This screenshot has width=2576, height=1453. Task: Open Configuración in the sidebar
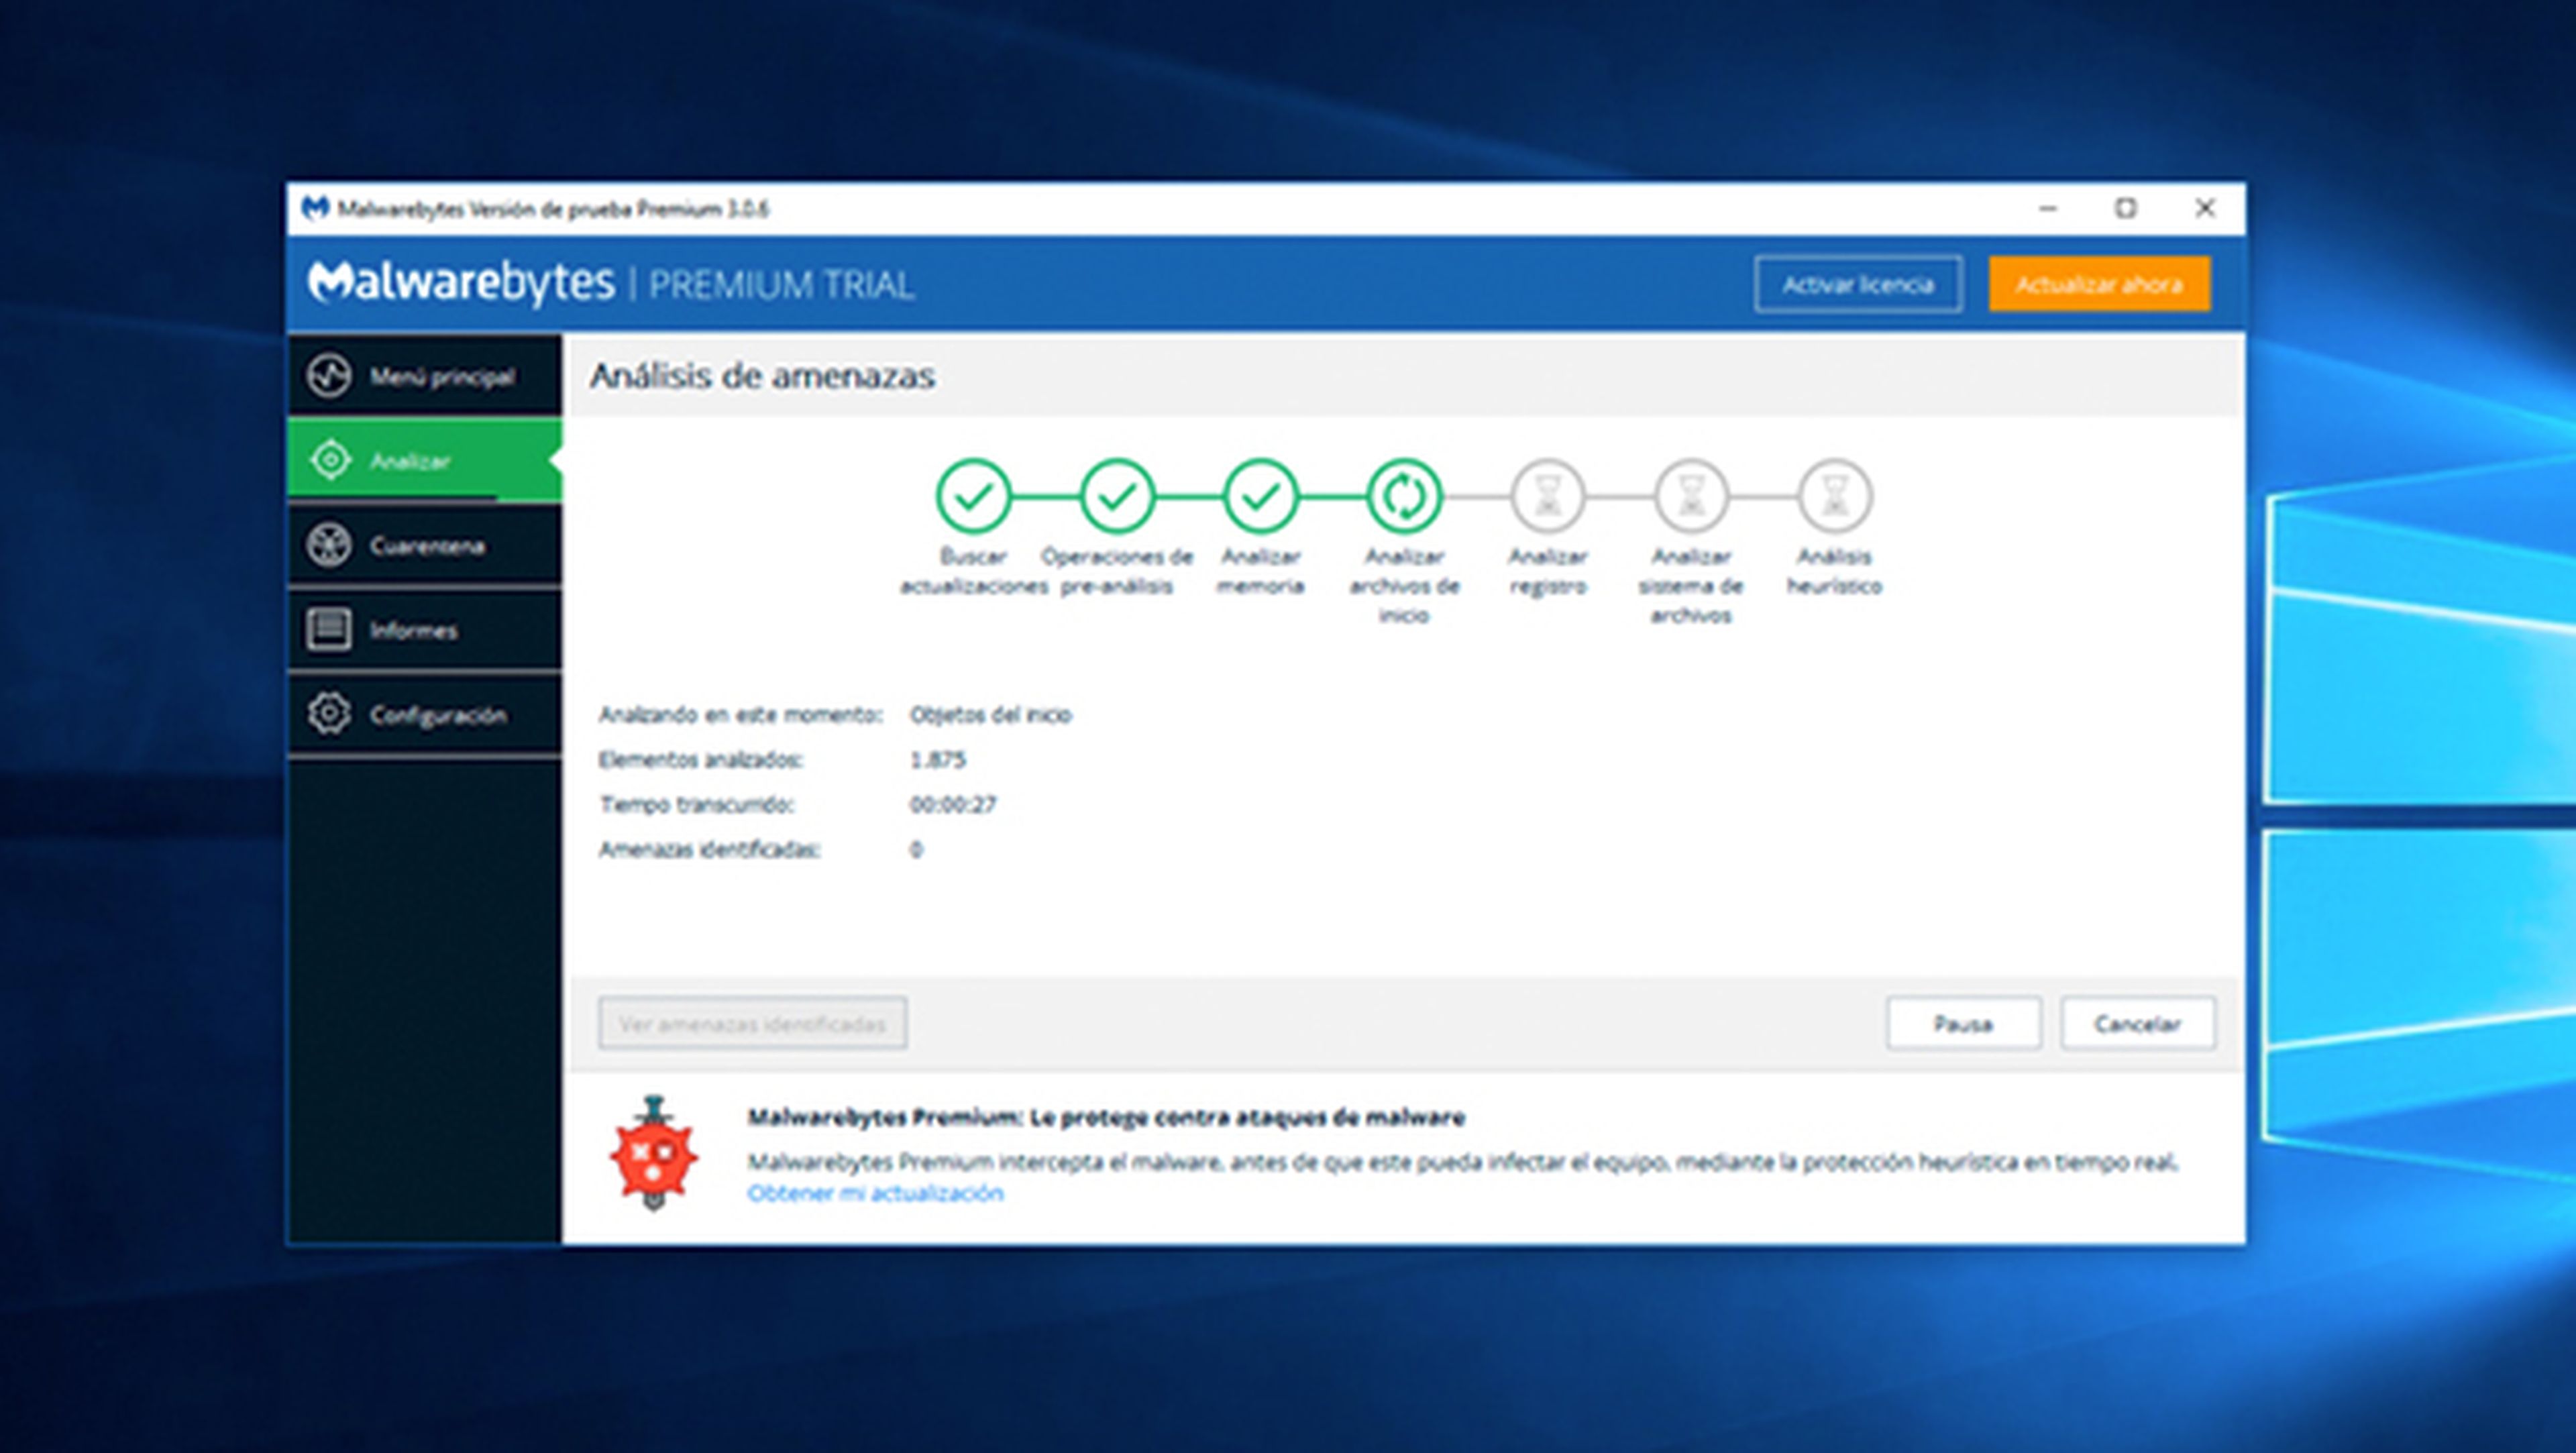click(x=424, y=714)
